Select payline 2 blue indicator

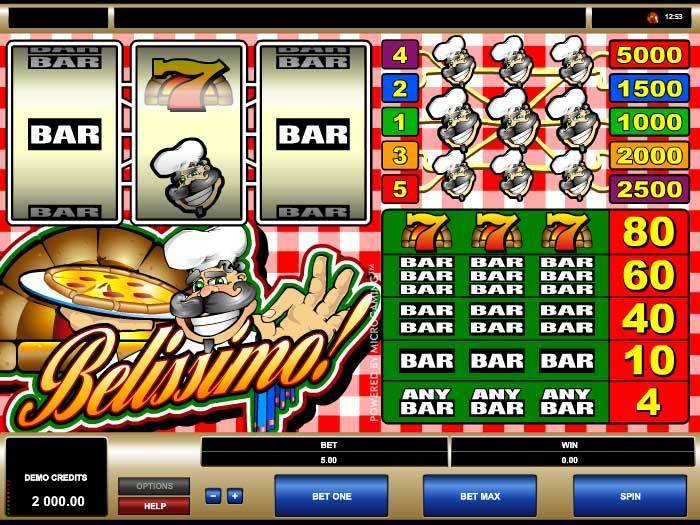coord(400,88)
